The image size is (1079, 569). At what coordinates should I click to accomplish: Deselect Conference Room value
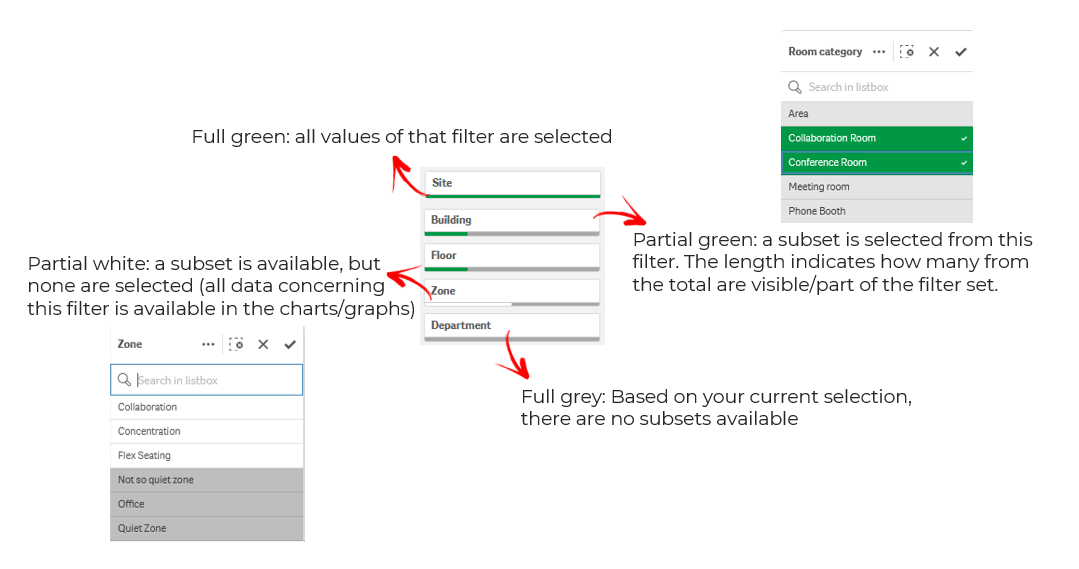877,162
